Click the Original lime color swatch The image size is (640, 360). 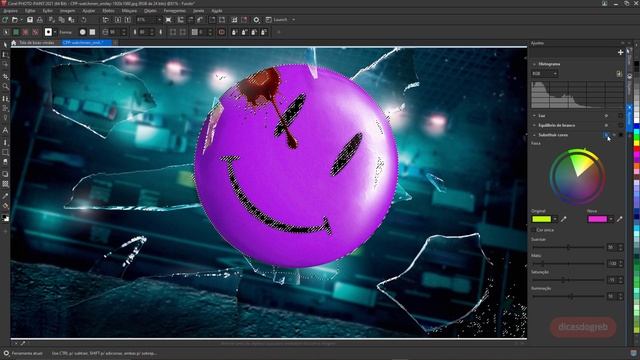(542, 219)
